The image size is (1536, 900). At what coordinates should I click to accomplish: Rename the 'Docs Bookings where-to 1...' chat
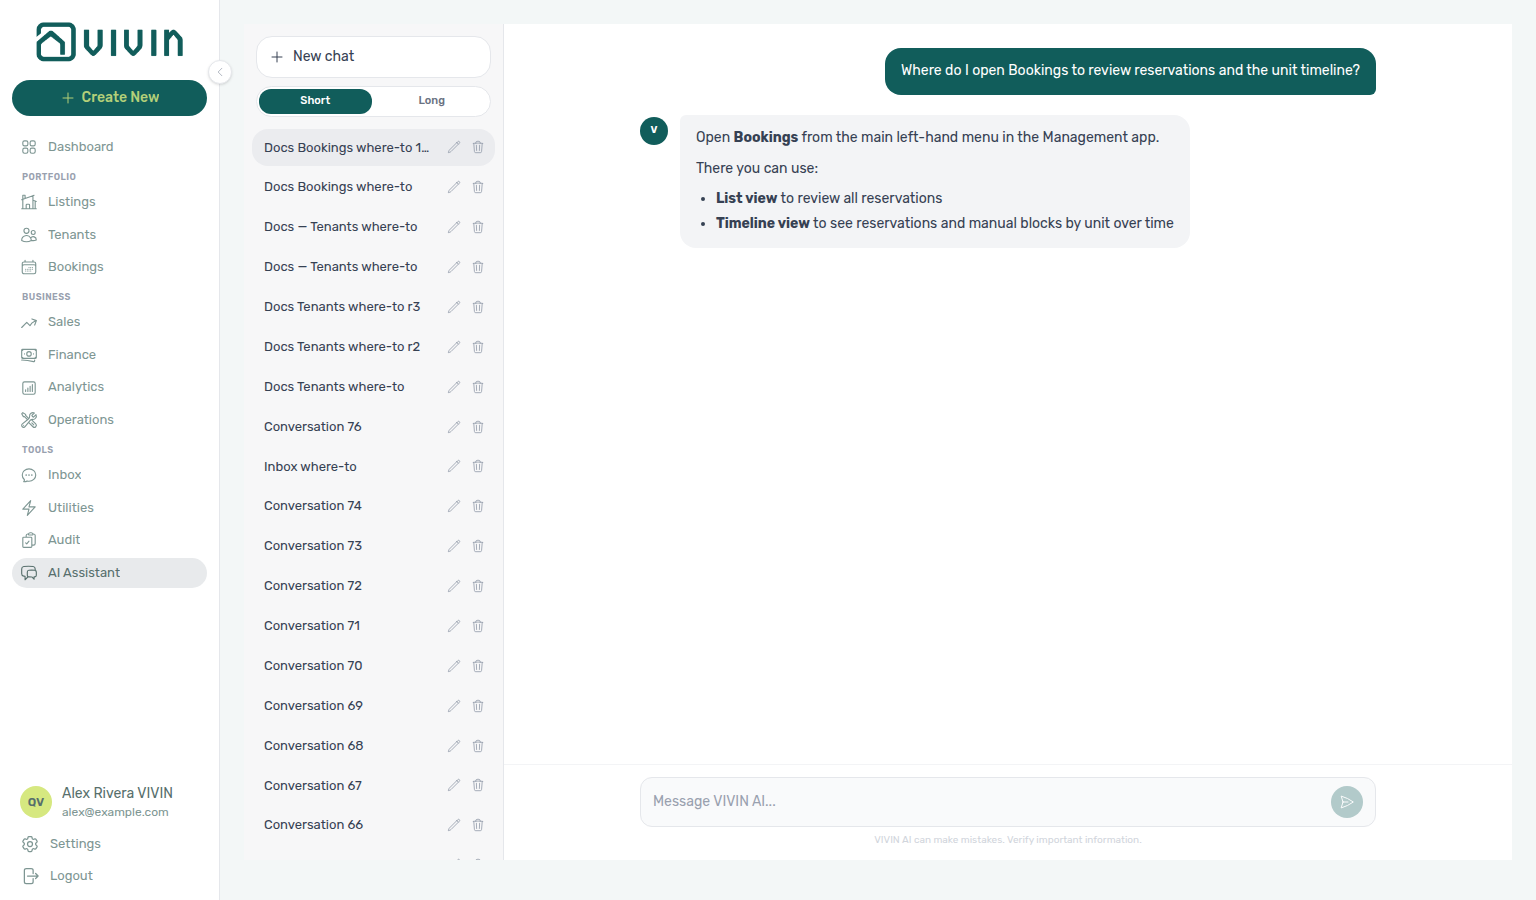(454, 148)
